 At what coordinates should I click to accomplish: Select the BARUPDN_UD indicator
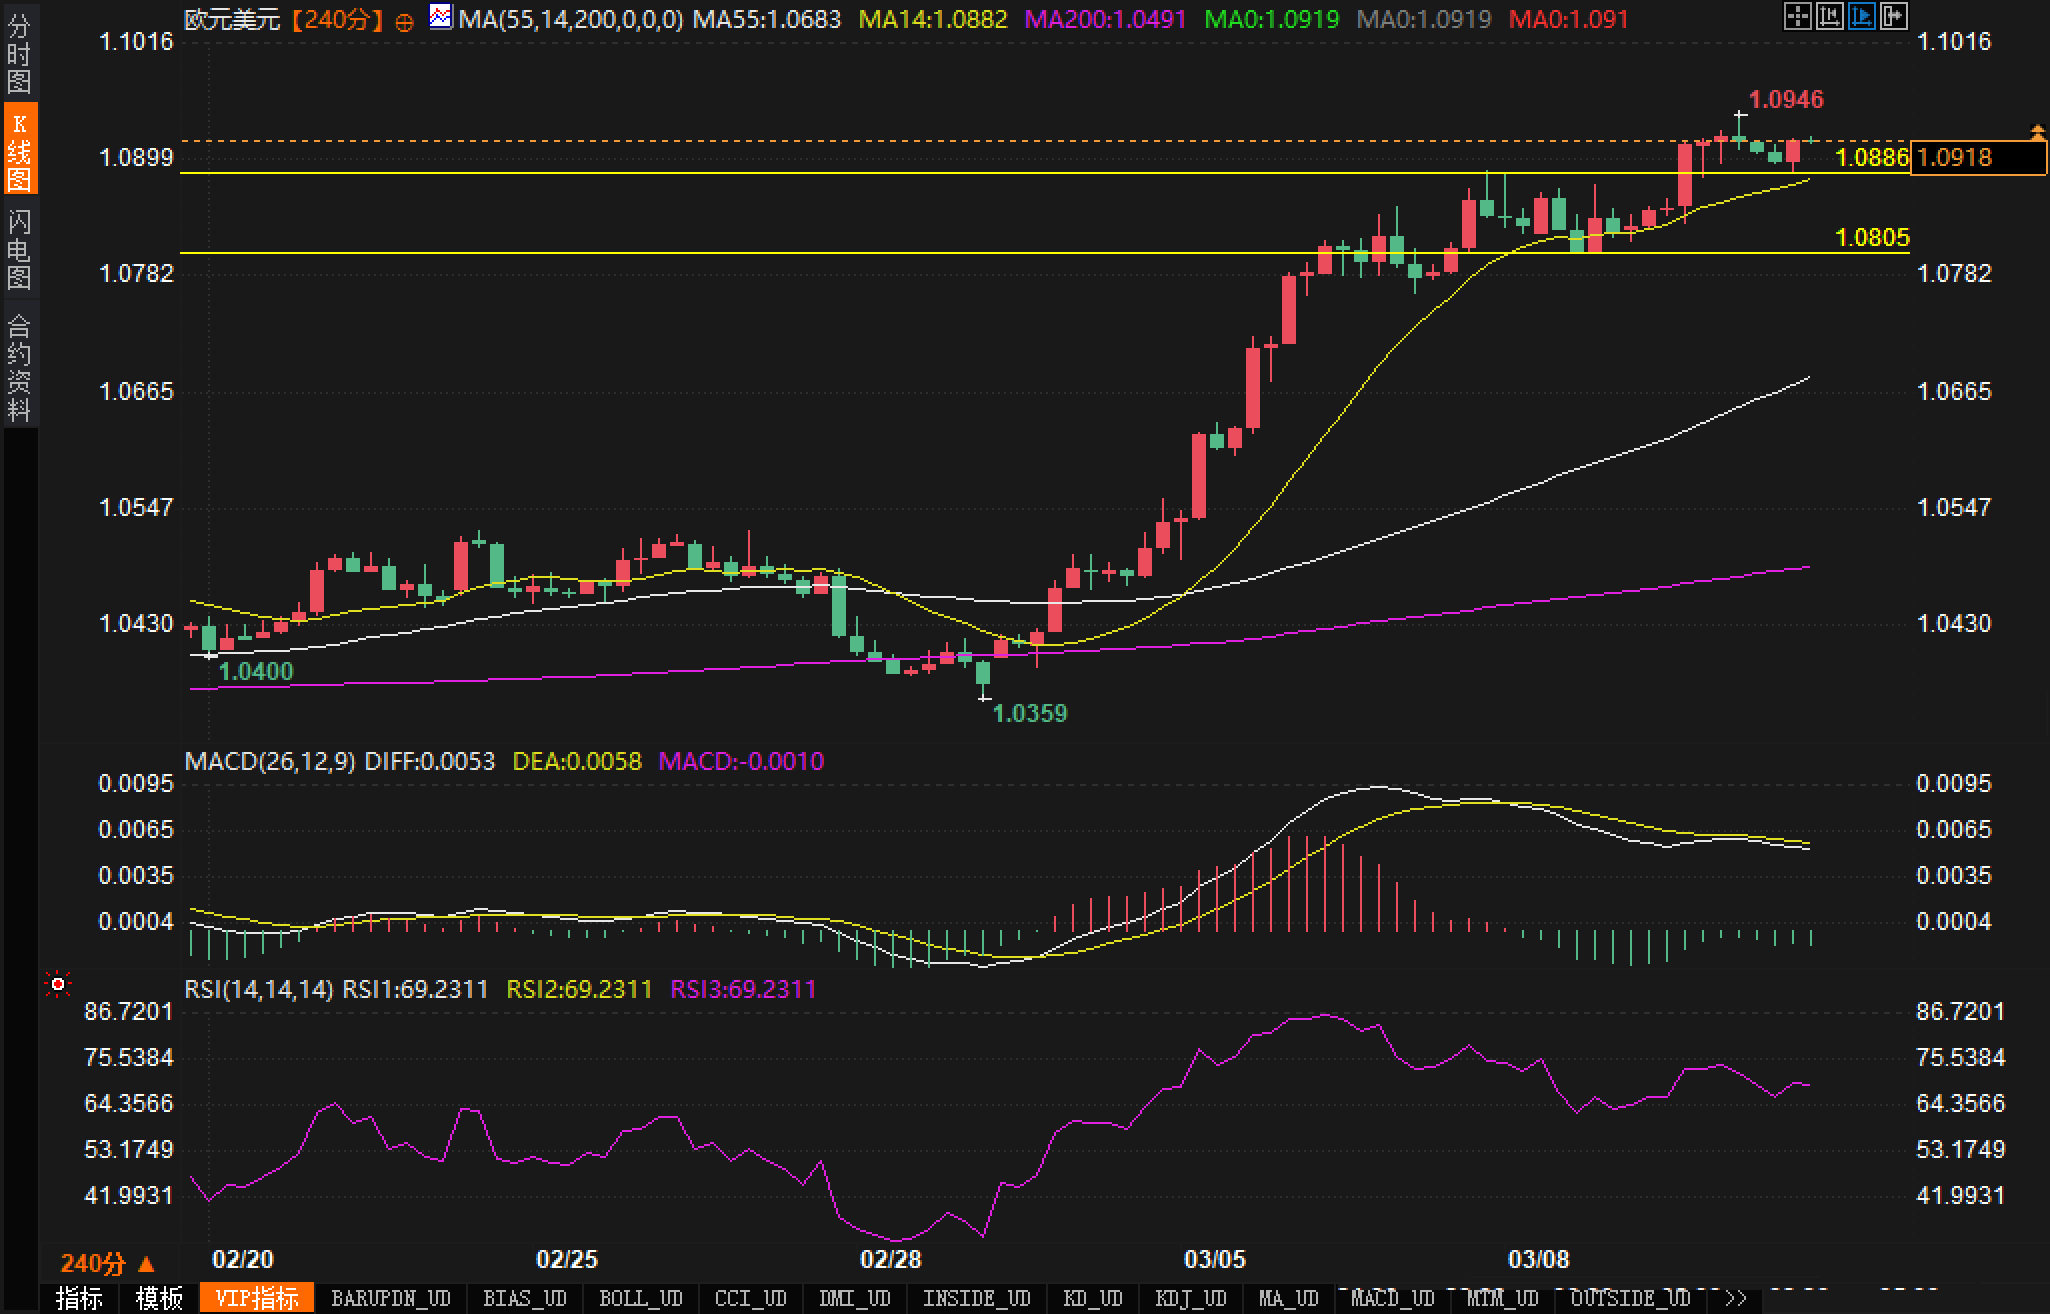[391, 1298]
